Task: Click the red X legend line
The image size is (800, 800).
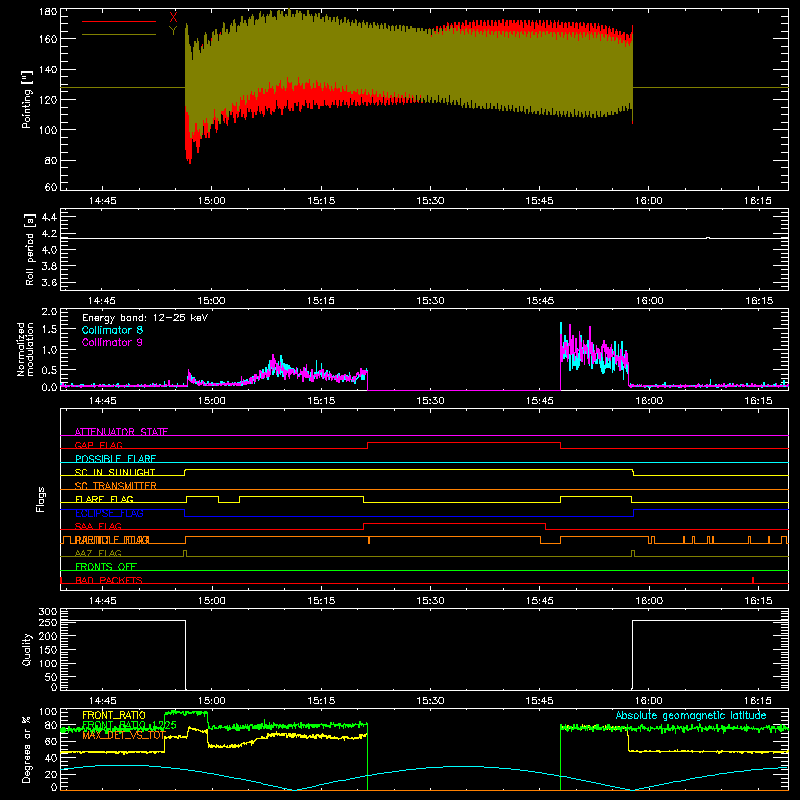Action: coord(119,21)
